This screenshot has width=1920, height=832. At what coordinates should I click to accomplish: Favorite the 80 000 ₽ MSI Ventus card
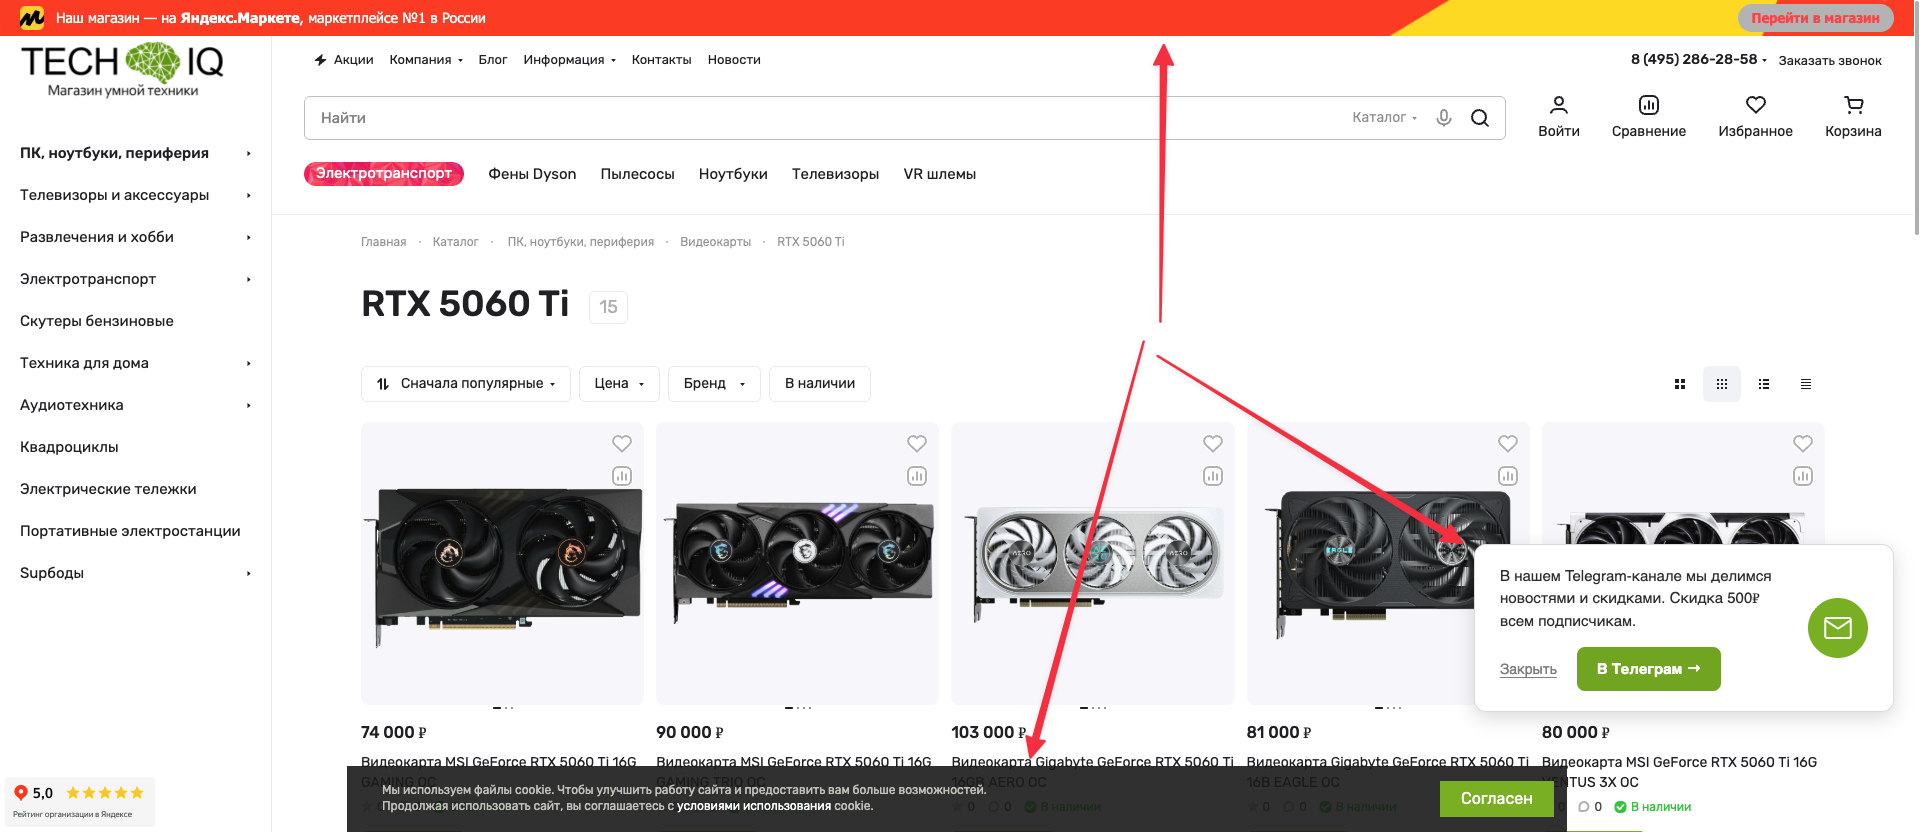1803,443
